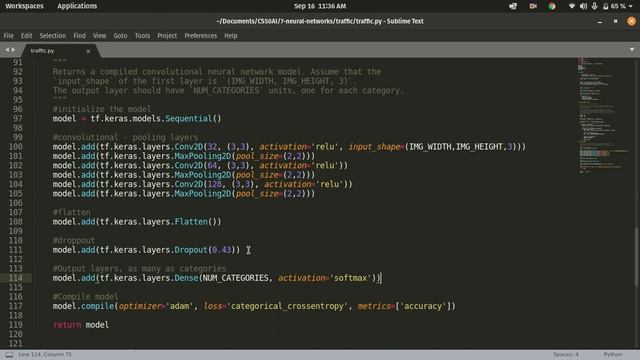
Task: Click the Conv2D(128 code line
Action: coord(202,184)
